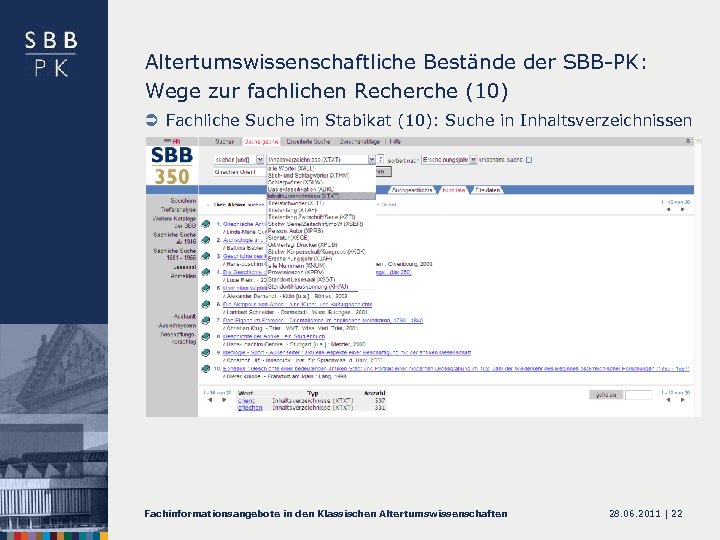This screenshot has height=540, width=720.
Task: Open 'Anschaffungsvorschlag' sidebar link
Action: 178,338
